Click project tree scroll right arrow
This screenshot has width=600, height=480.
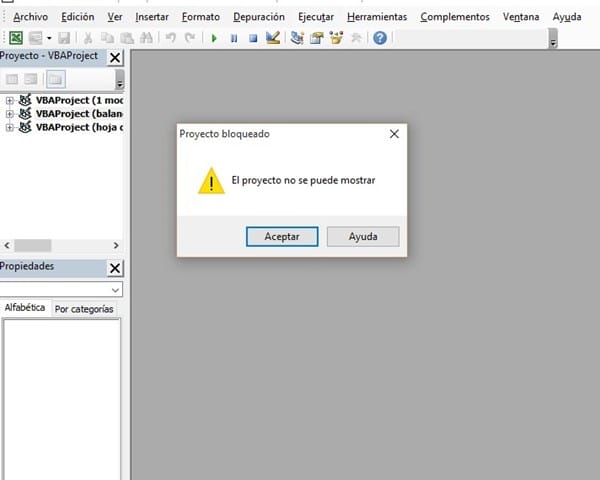[x=116, y=245]
